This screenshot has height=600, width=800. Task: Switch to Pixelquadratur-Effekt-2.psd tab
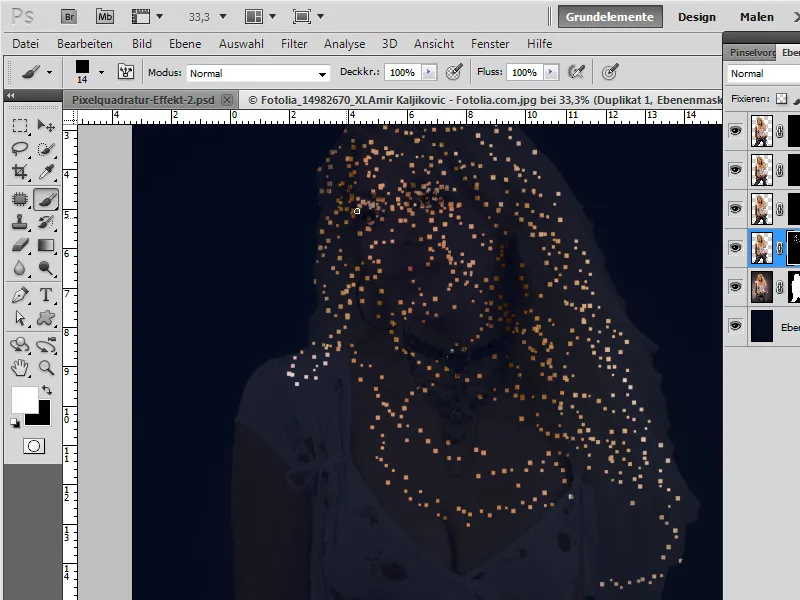[143, 100]
